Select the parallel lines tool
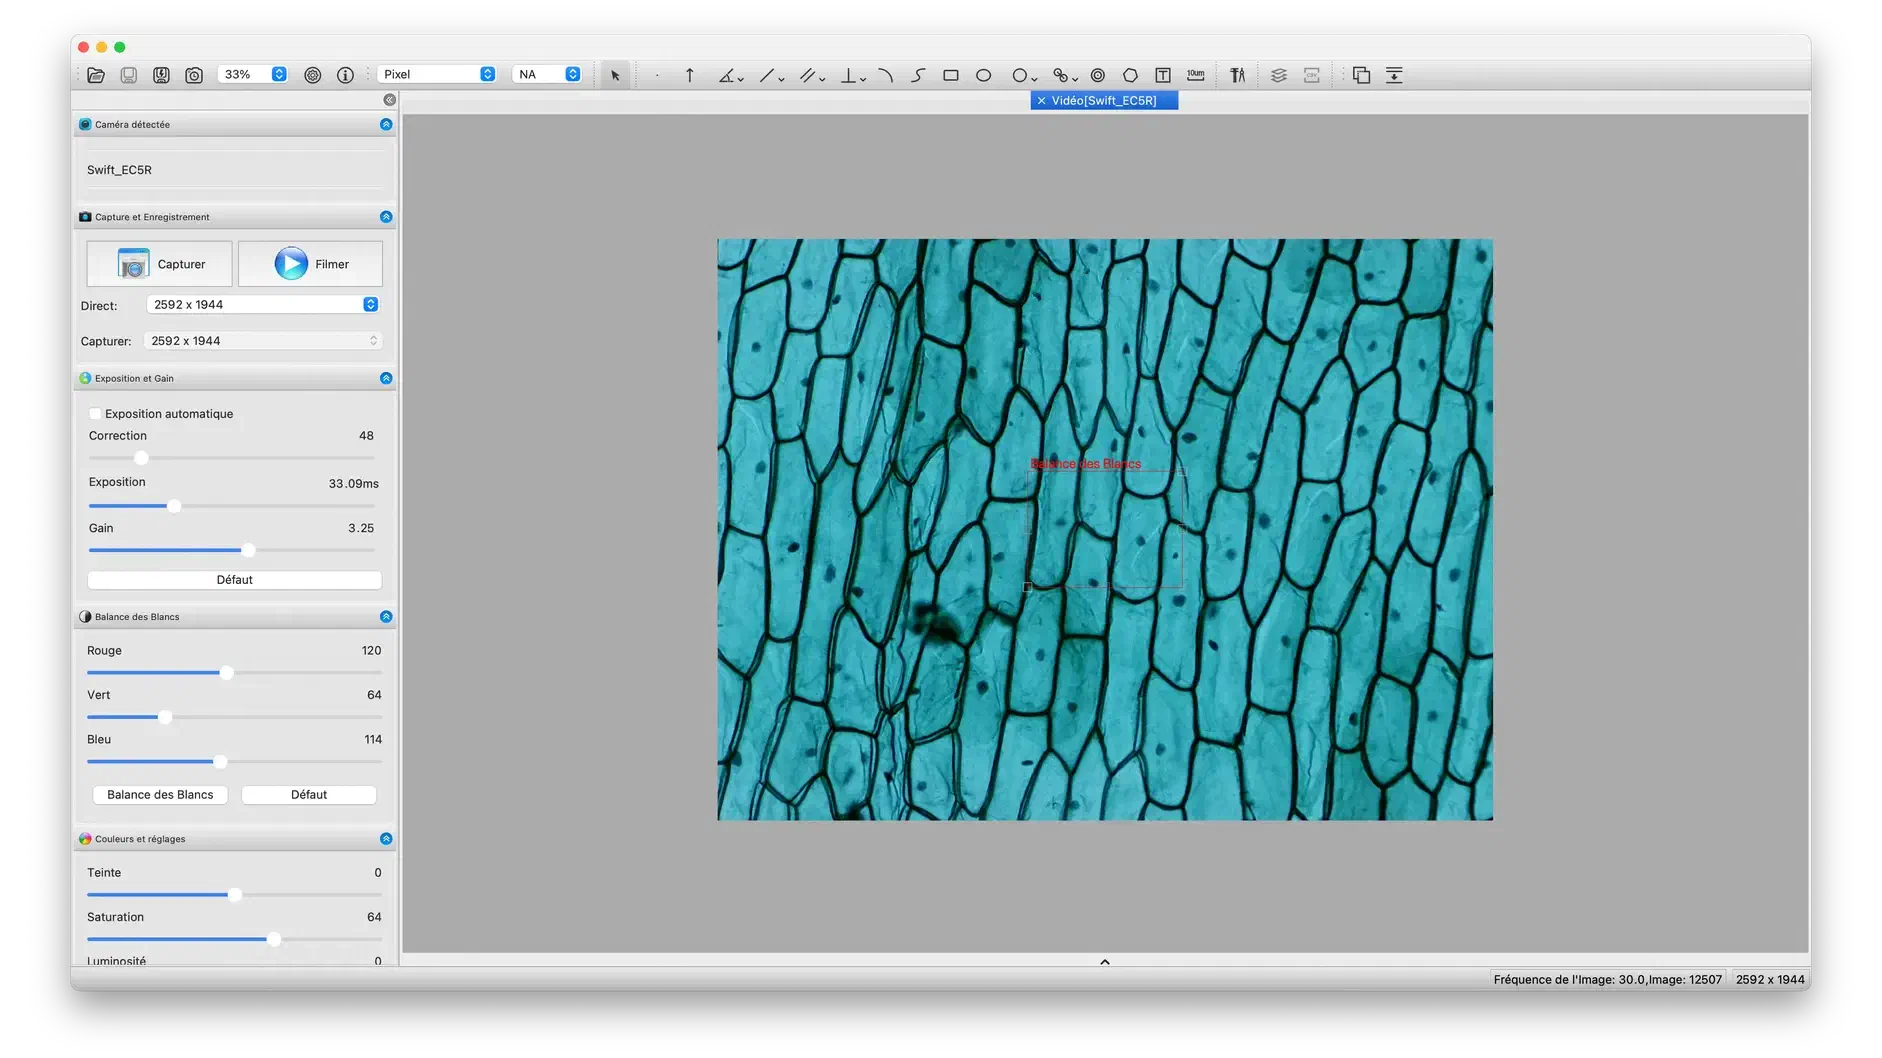Image resolution: width=1882 pixels, height=1058 pixels. point(807,75)
